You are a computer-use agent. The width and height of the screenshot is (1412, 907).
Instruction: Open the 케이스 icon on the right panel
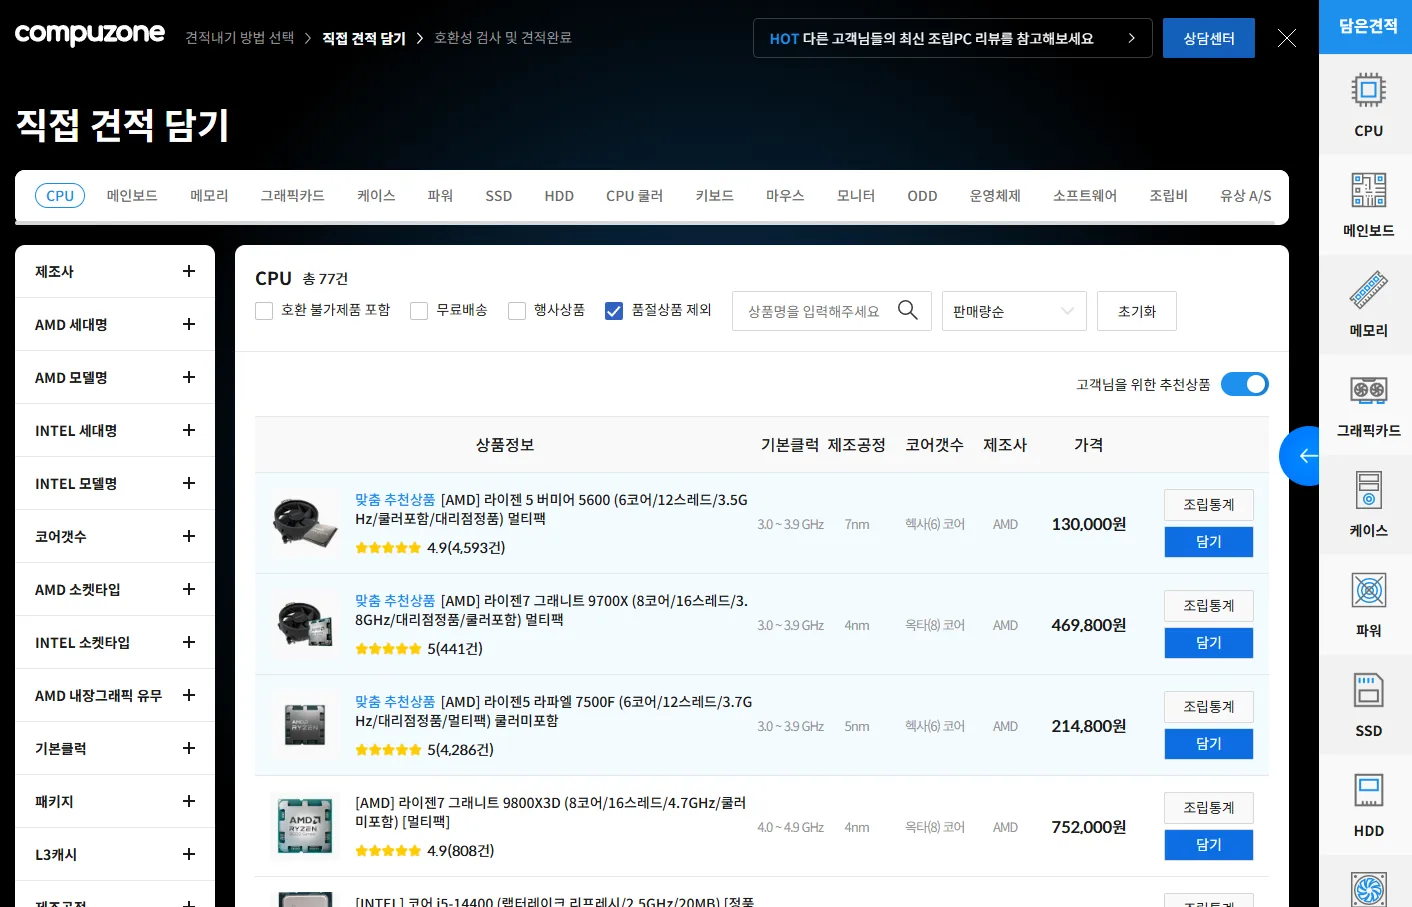[1367, 503]
